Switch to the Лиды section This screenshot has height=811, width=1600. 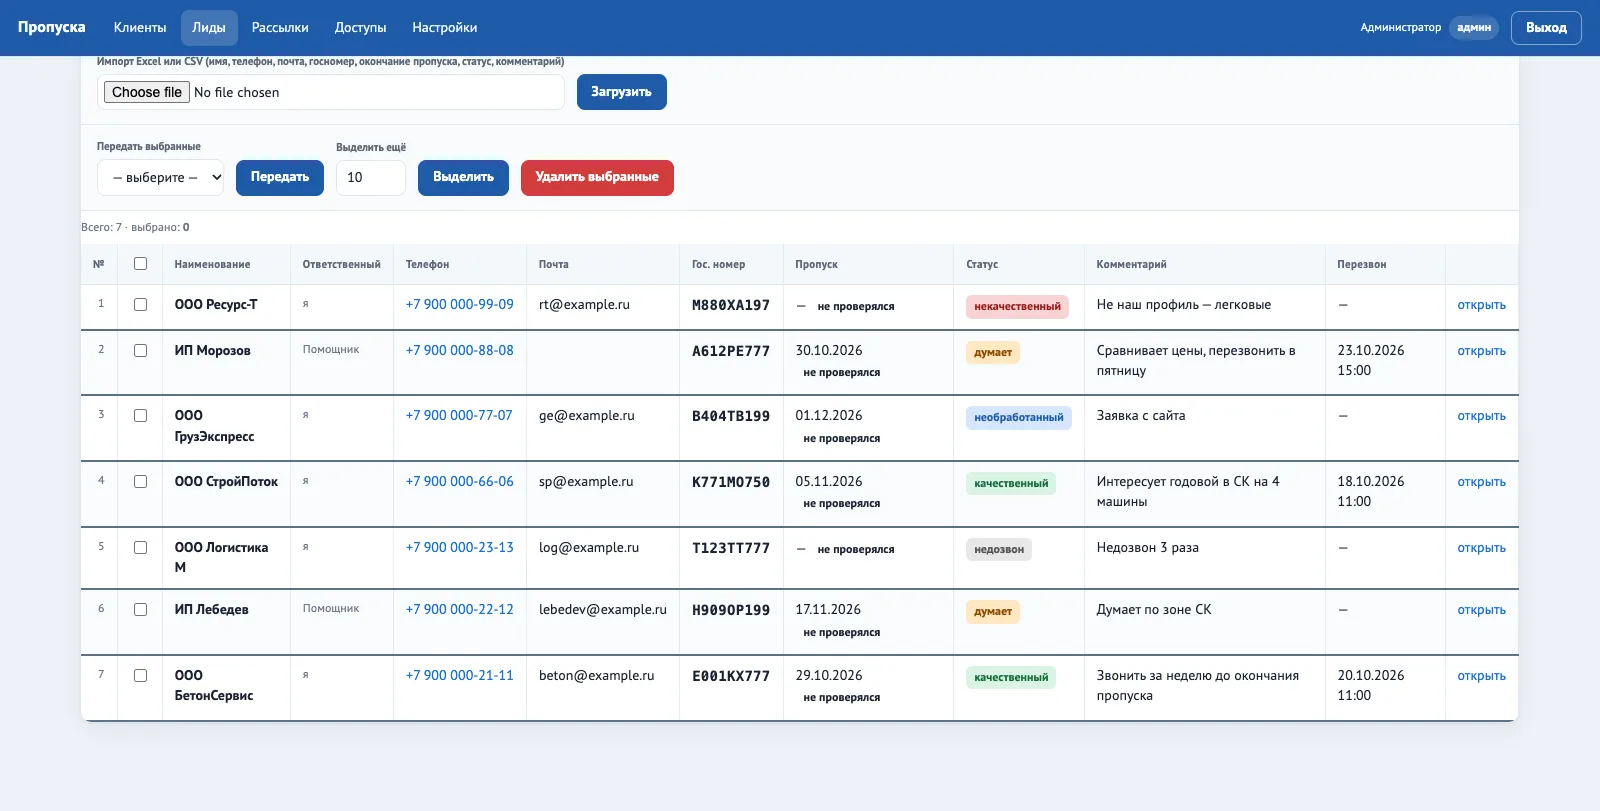coord(209,28)
